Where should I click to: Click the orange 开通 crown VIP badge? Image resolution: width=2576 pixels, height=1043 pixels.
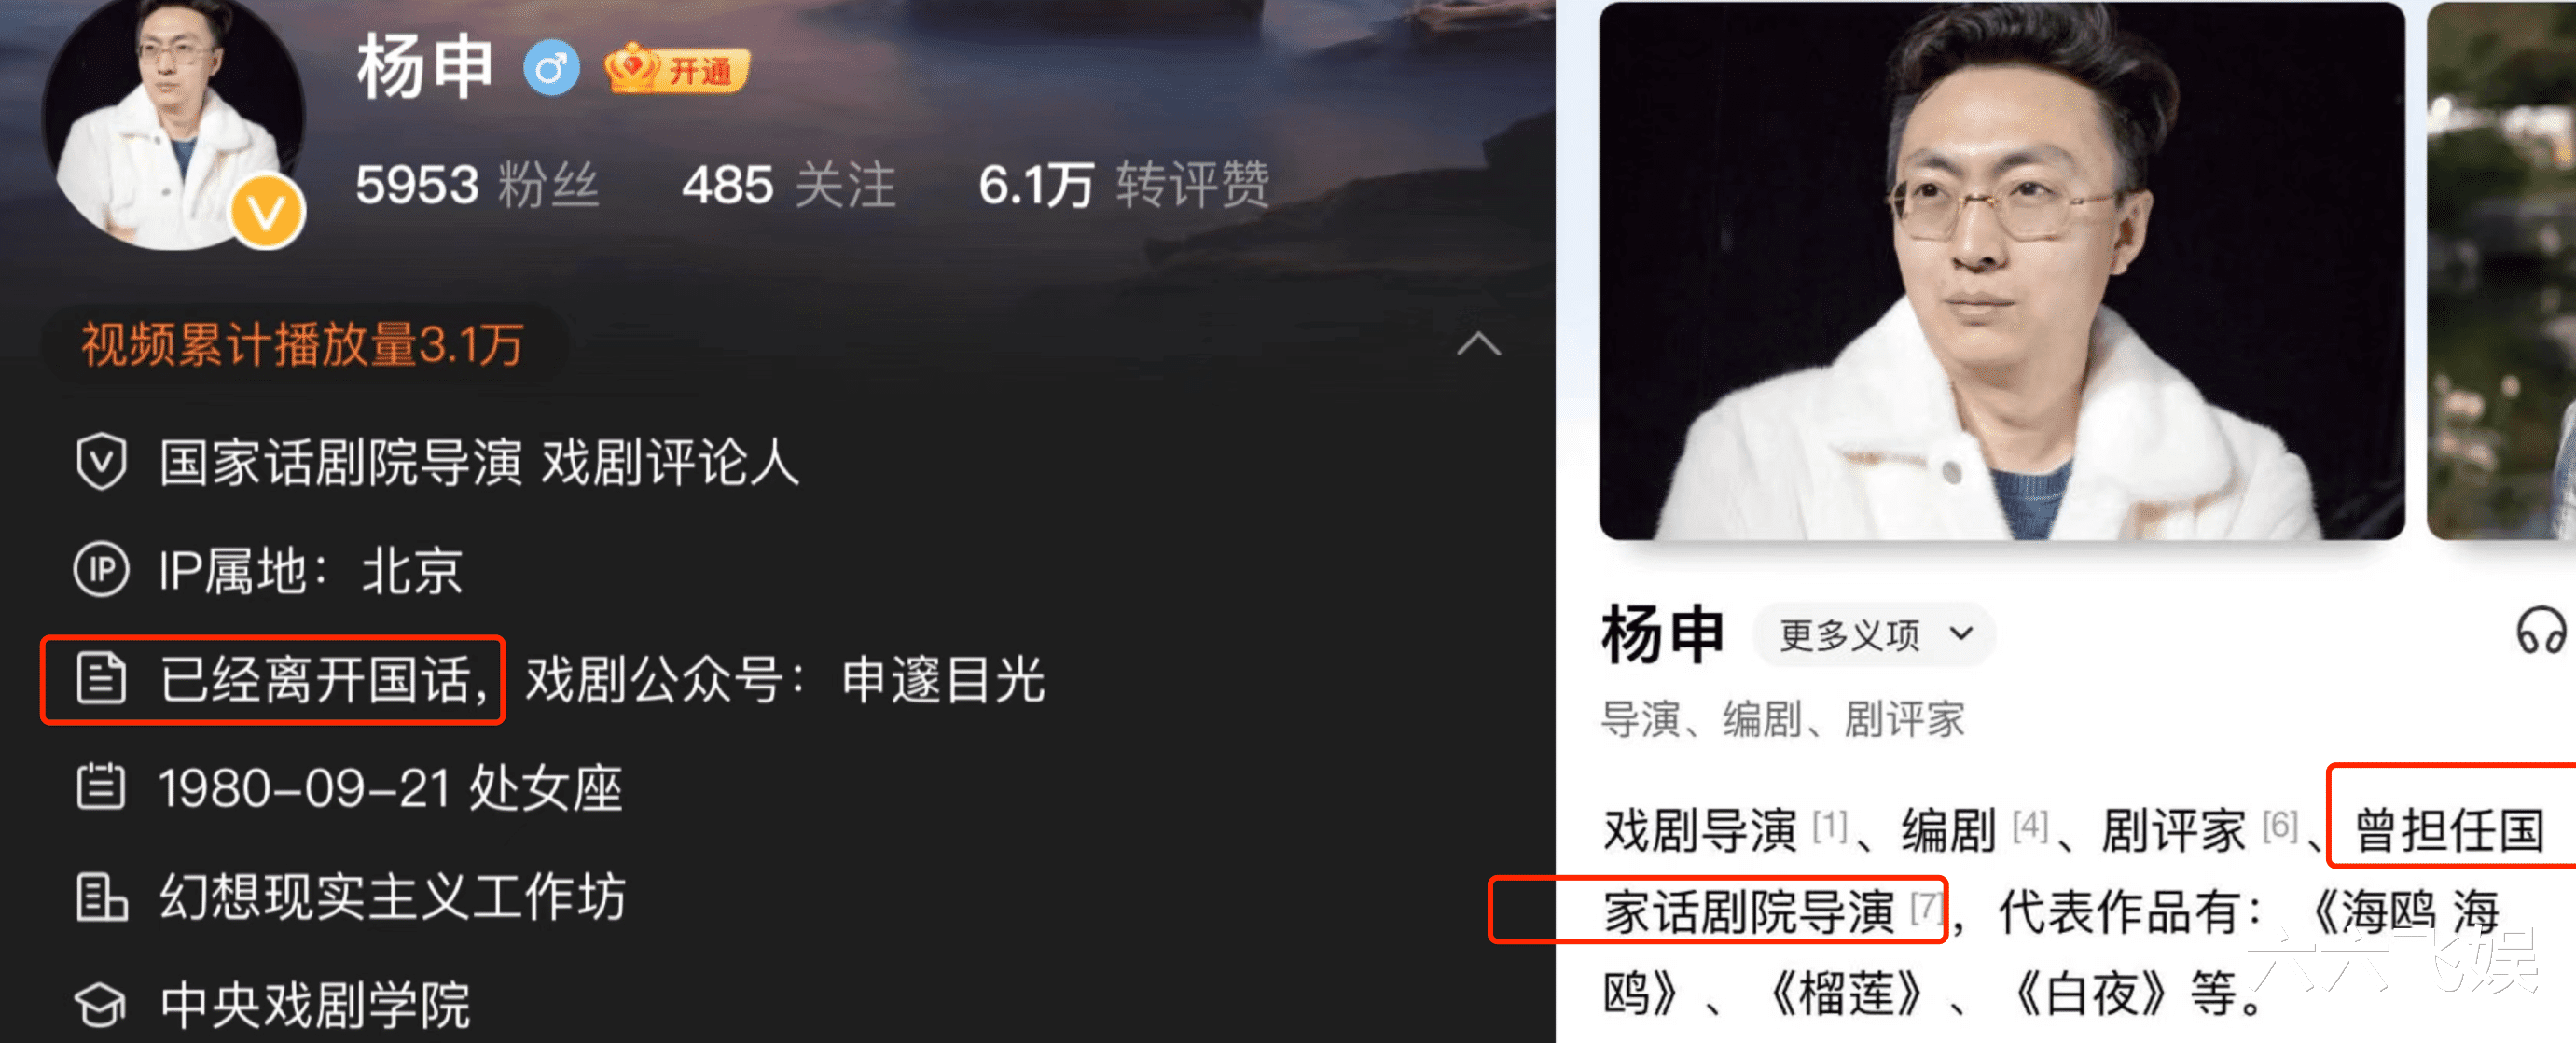tap(677, 68)
